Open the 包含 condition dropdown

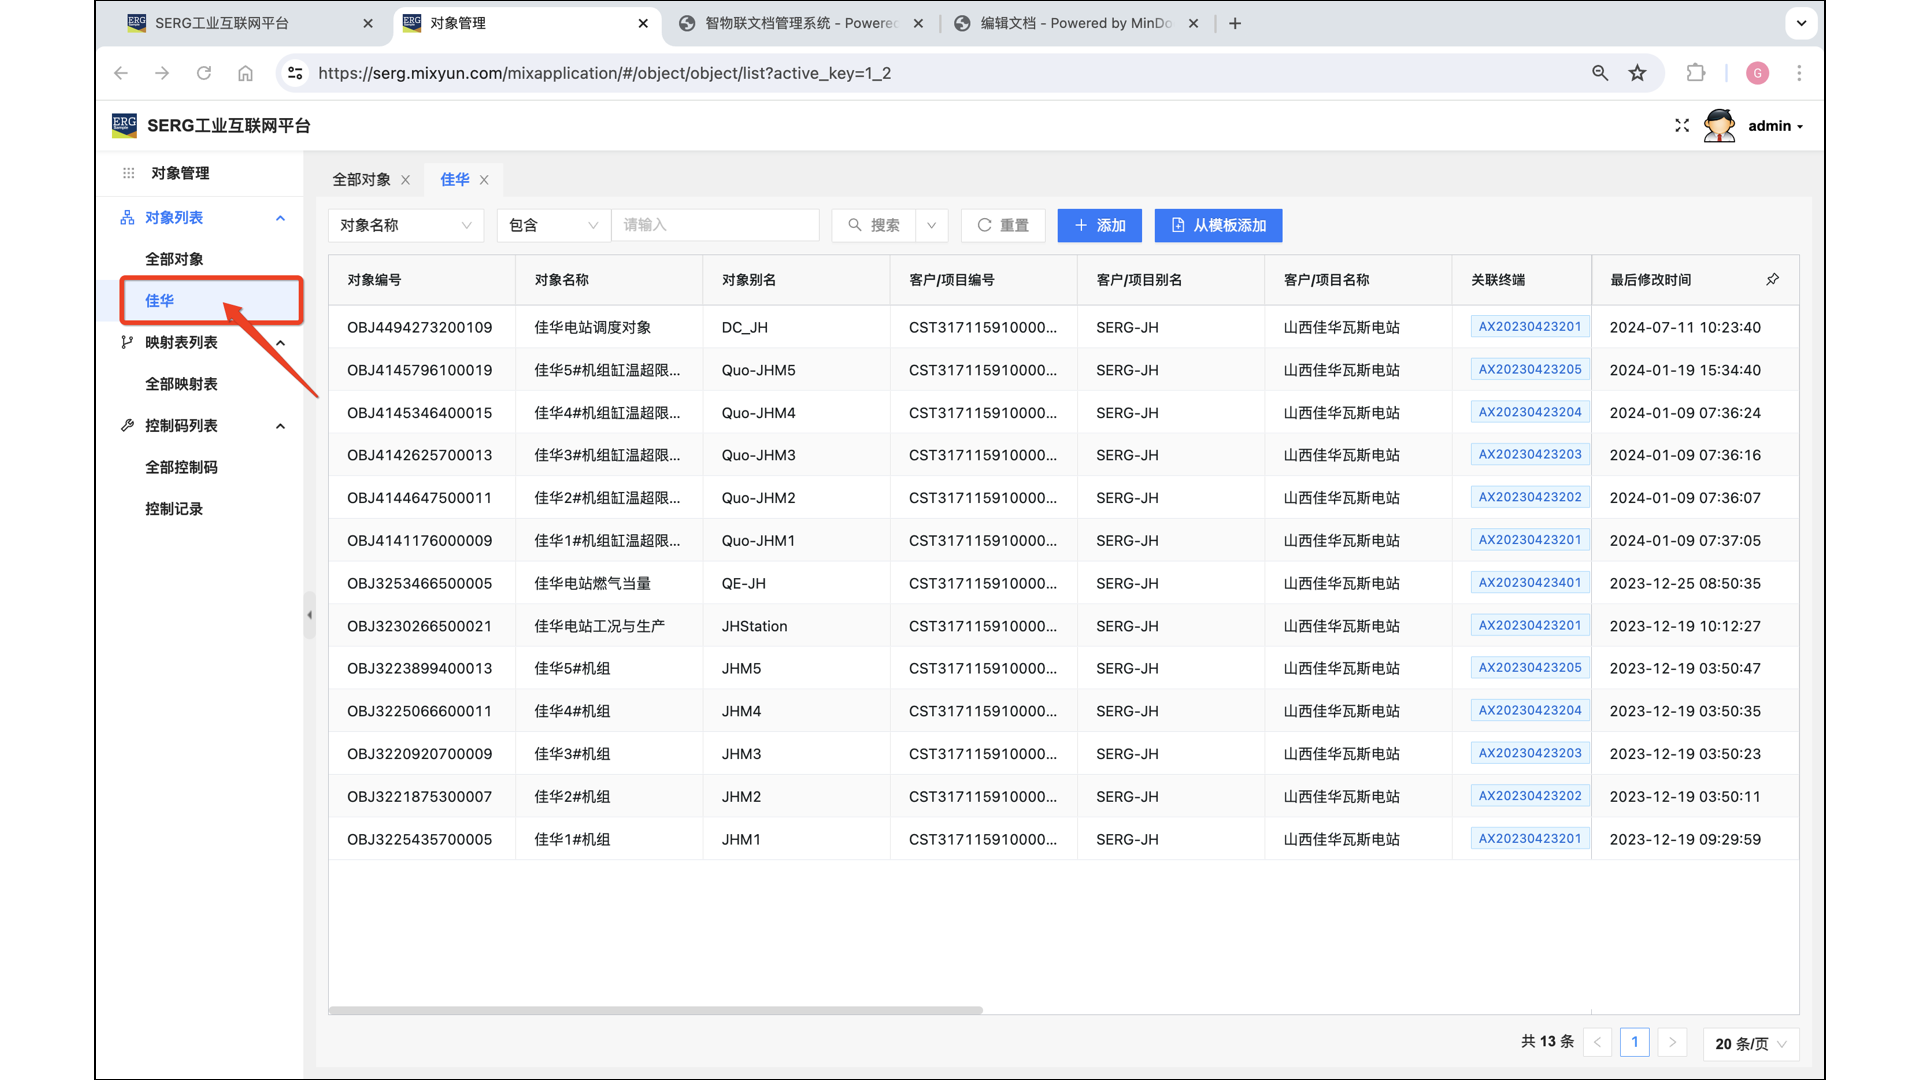point(553,225)
